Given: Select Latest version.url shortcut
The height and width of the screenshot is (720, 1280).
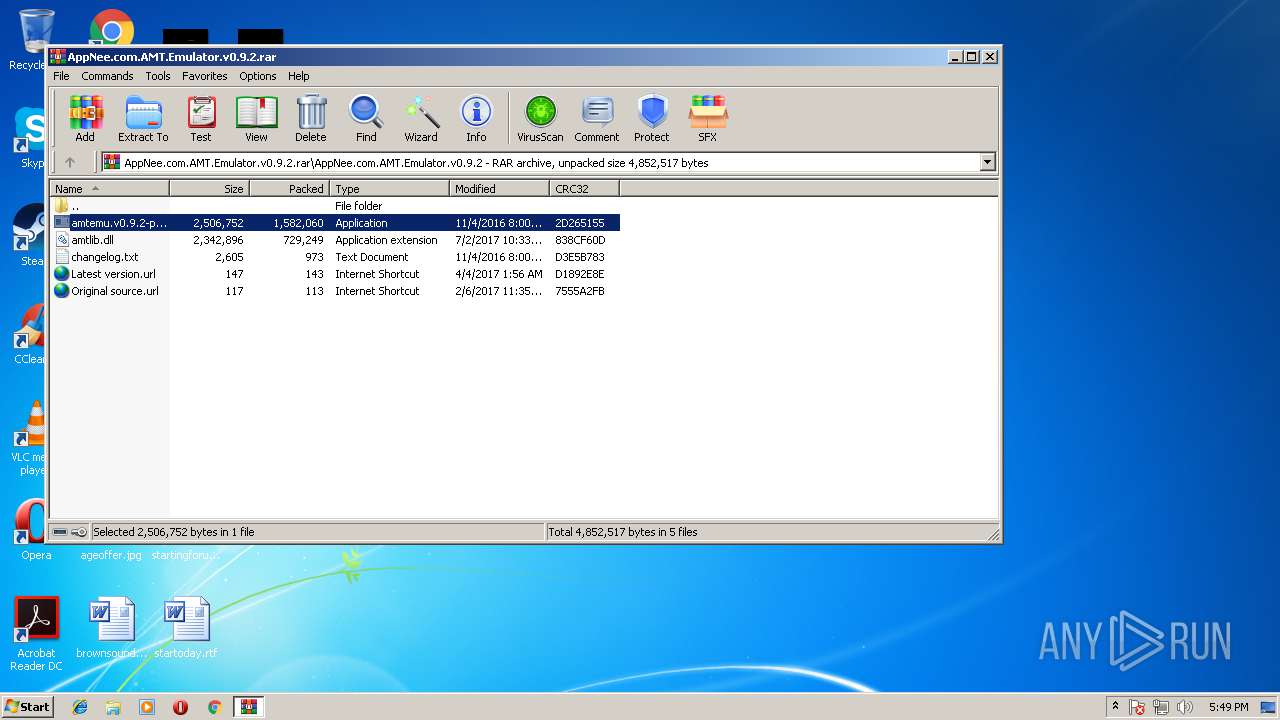Looking at the screenshot, I should tap(335, 274).
